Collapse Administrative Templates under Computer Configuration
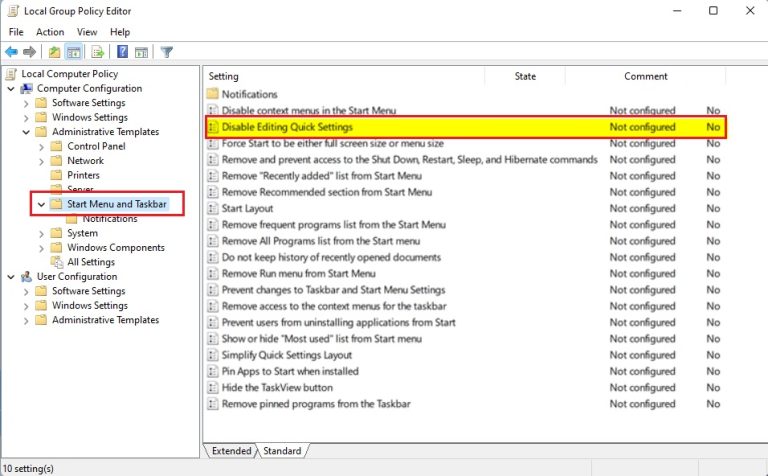Screen dimensions: 768x476 pos(26,132)
